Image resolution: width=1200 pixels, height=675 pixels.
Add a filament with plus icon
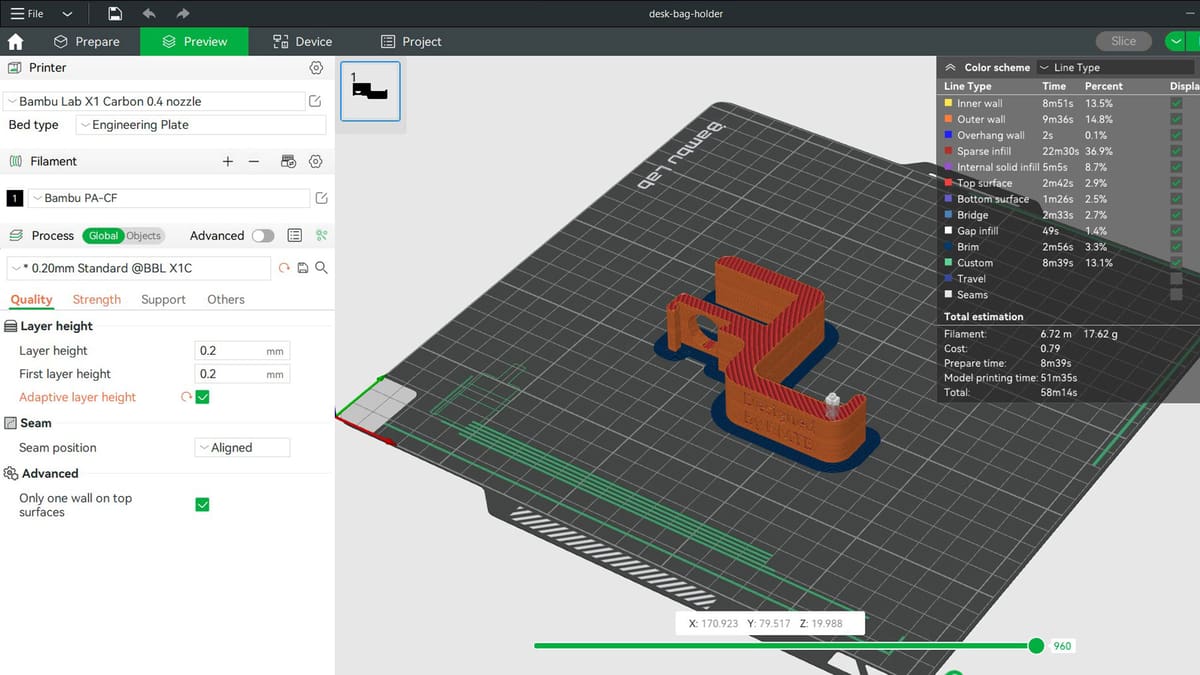(228, 161)
